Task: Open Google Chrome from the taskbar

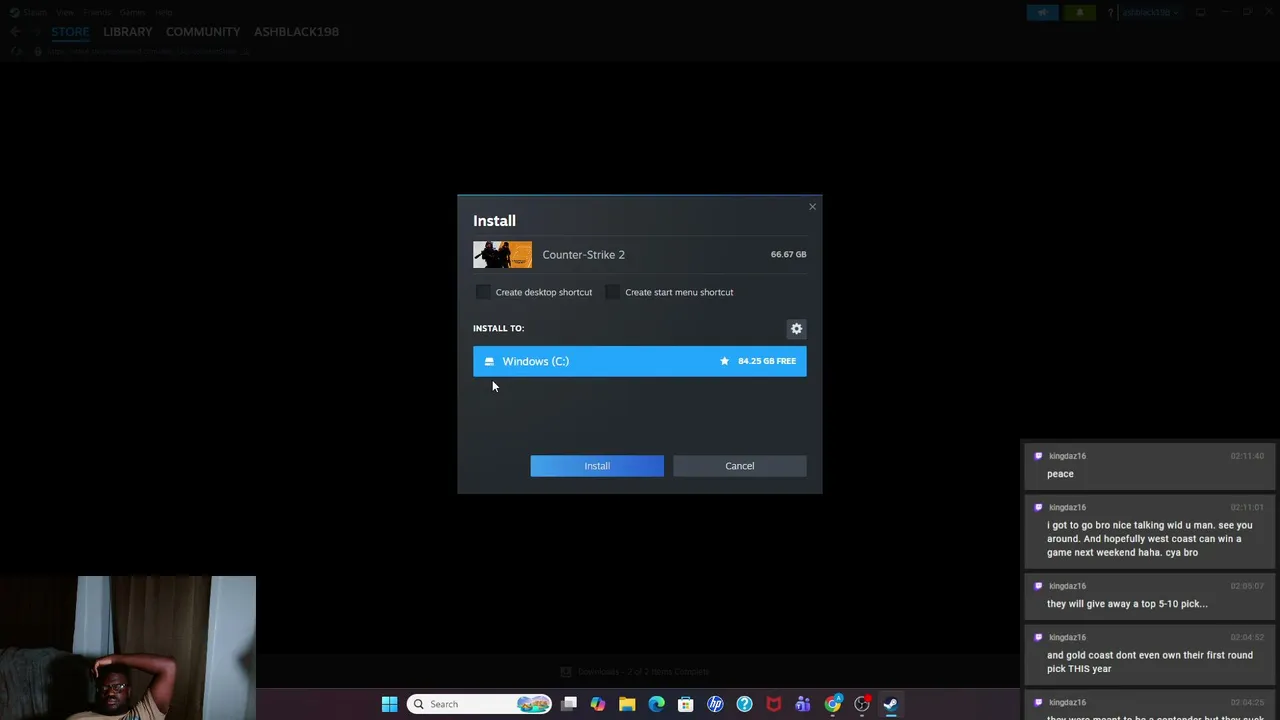Action: coord(832,704)
